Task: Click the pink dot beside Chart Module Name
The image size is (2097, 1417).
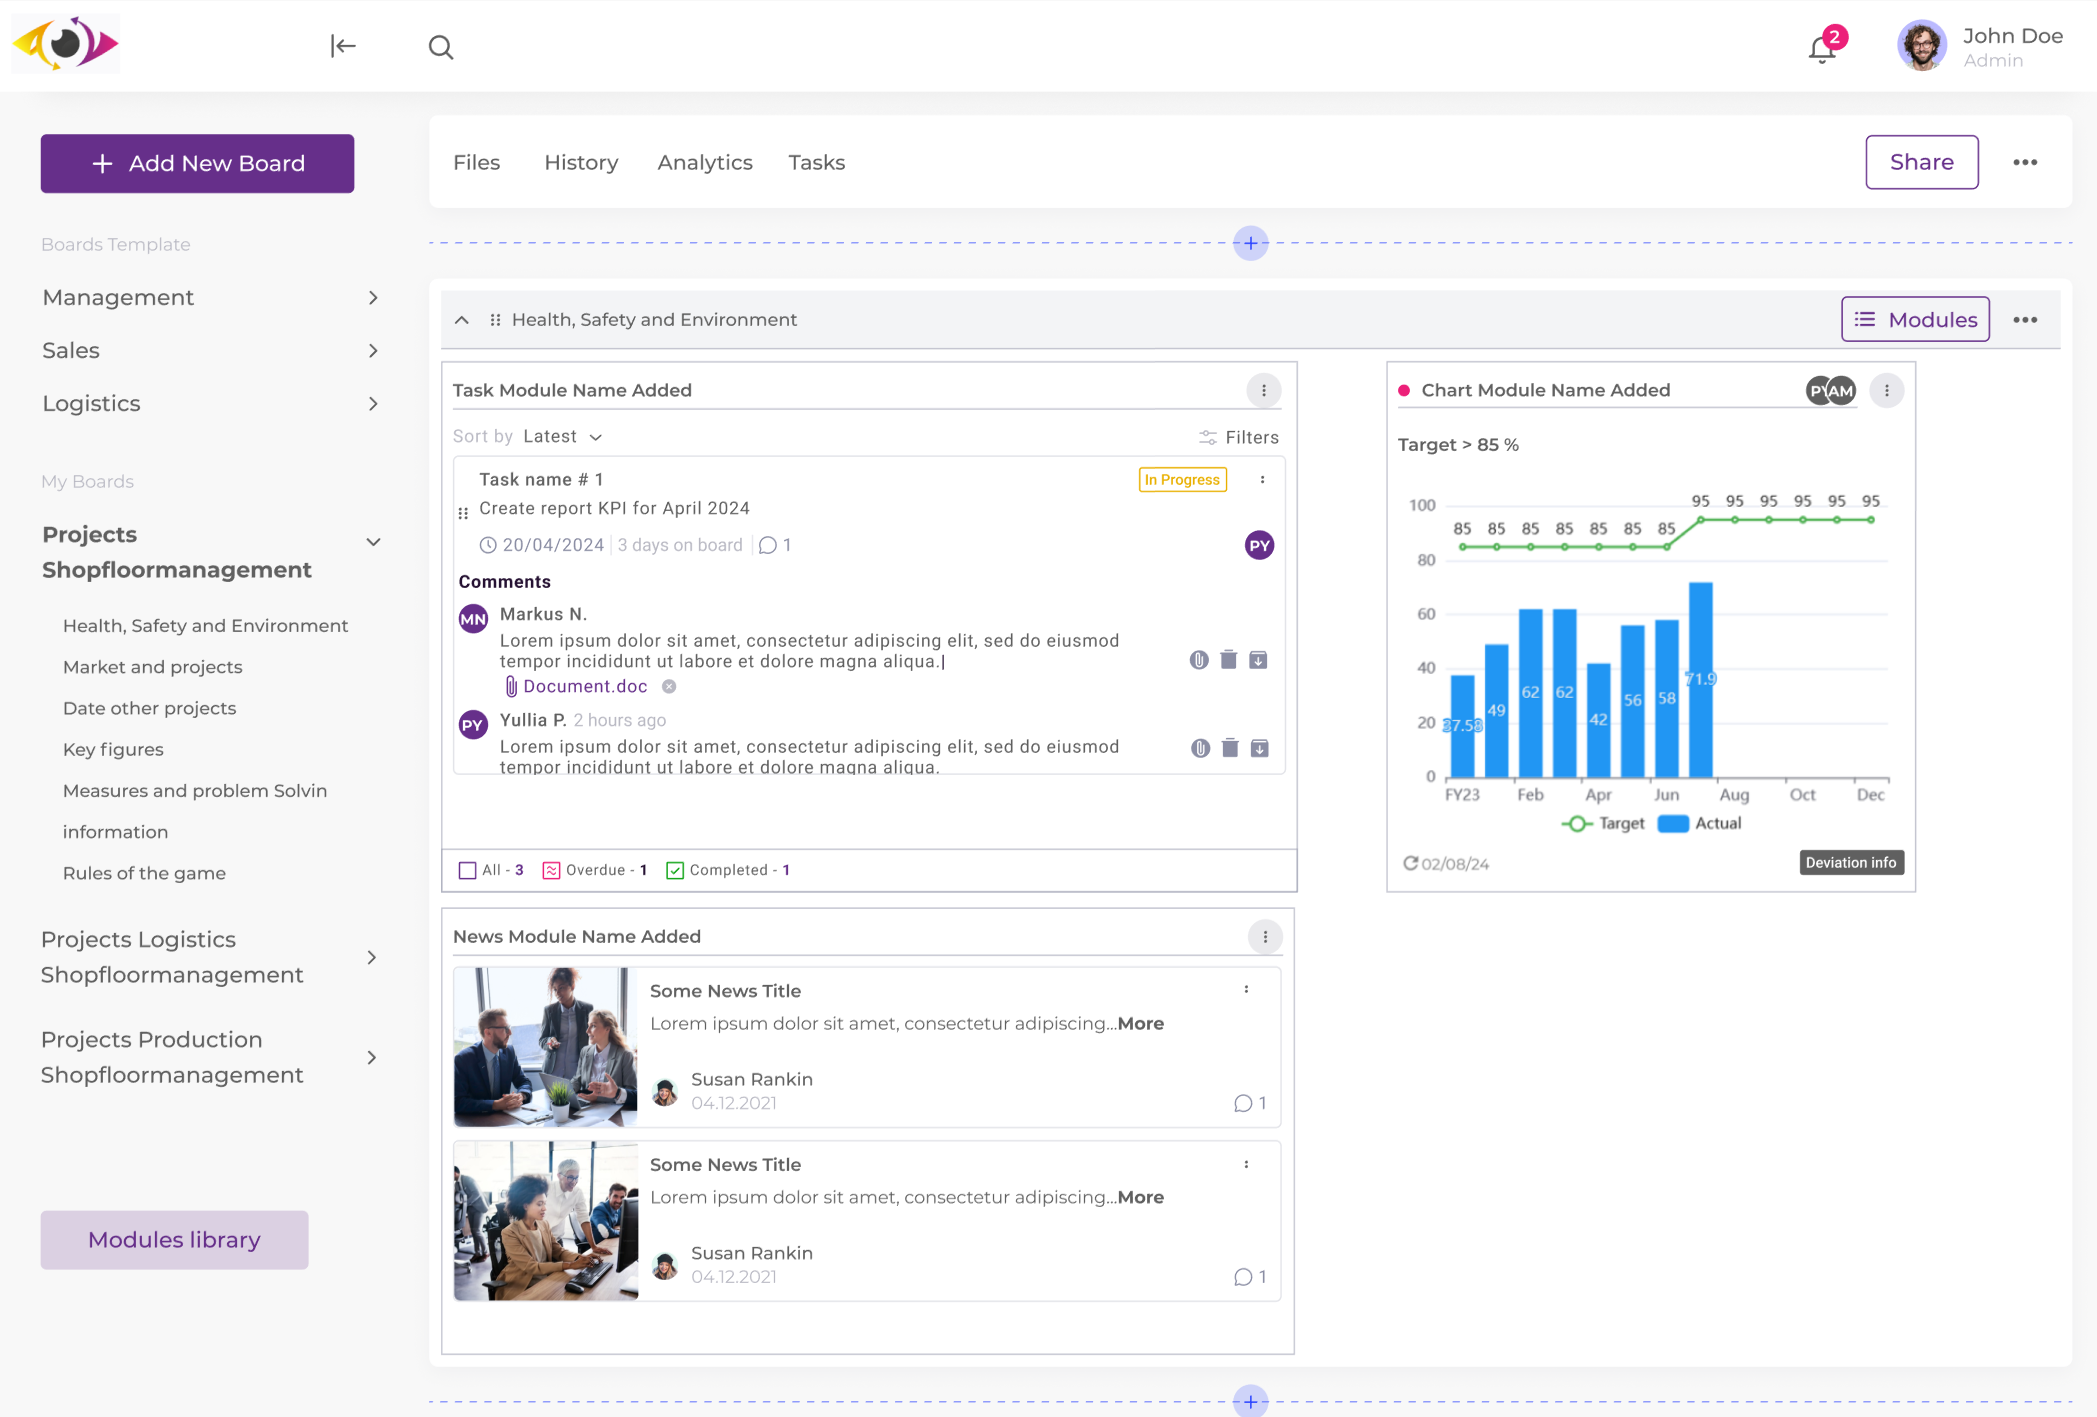Action: tap(1405, 390)
